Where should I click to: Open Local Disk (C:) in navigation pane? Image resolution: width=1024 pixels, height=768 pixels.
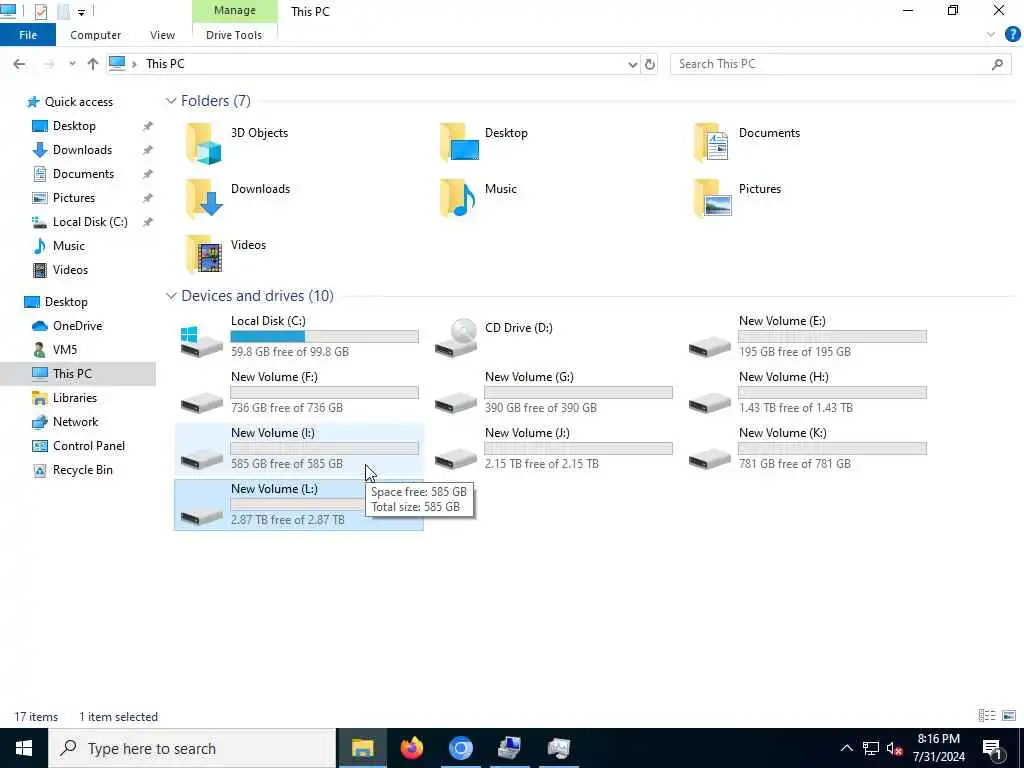[89, 222]
